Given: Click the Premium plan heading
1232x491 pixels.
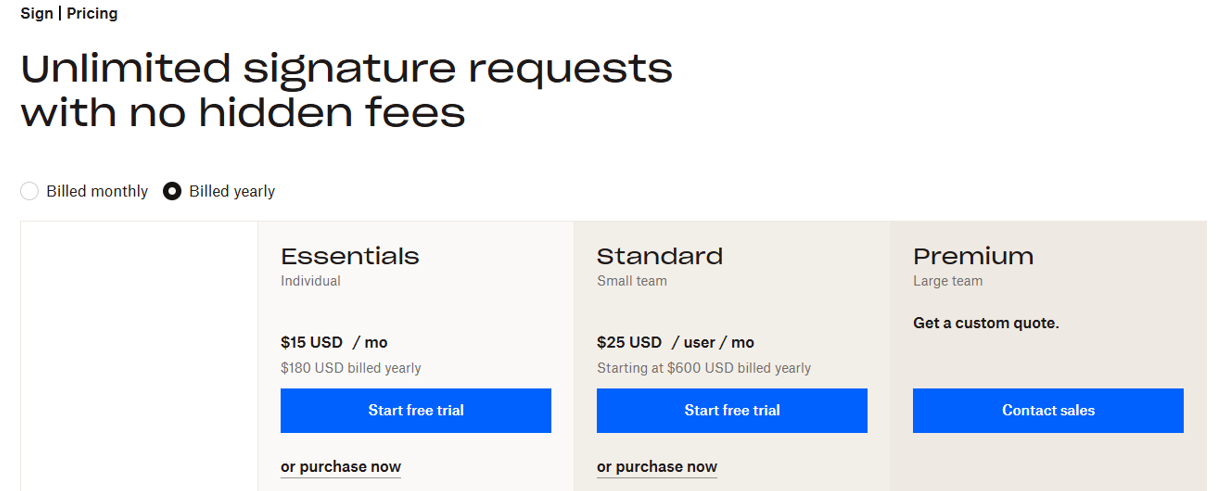Looking at the screenshot, I should point(973,256).
